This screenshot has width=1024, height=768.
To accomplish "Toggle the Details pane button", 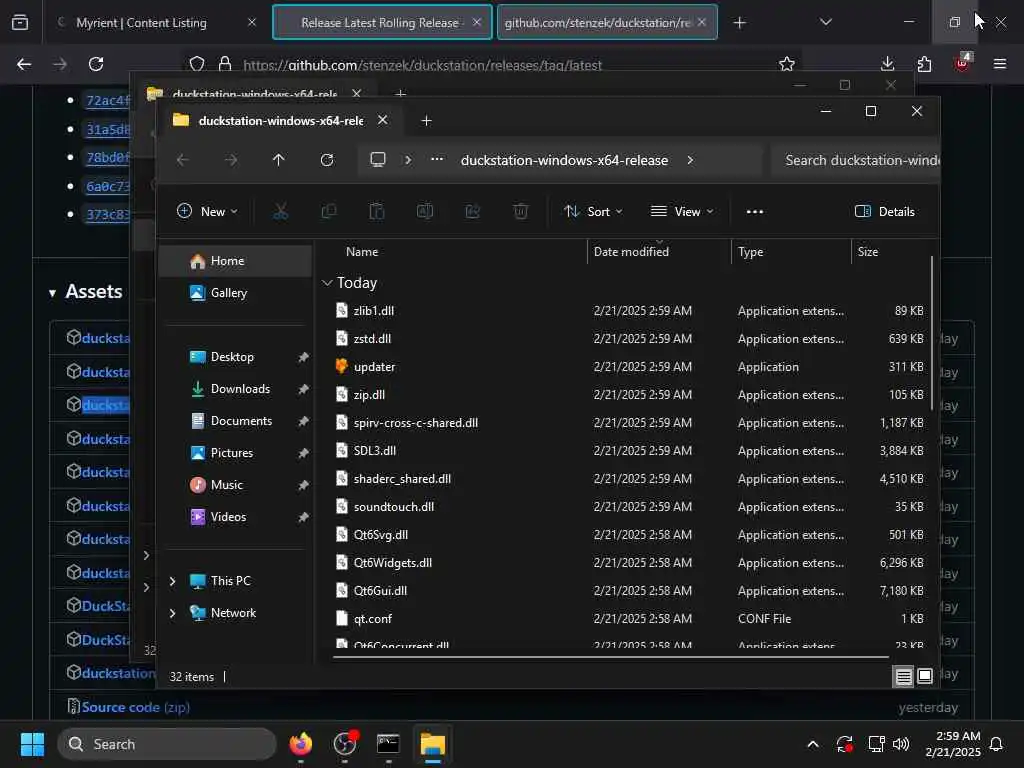I will tap(884, 212).
